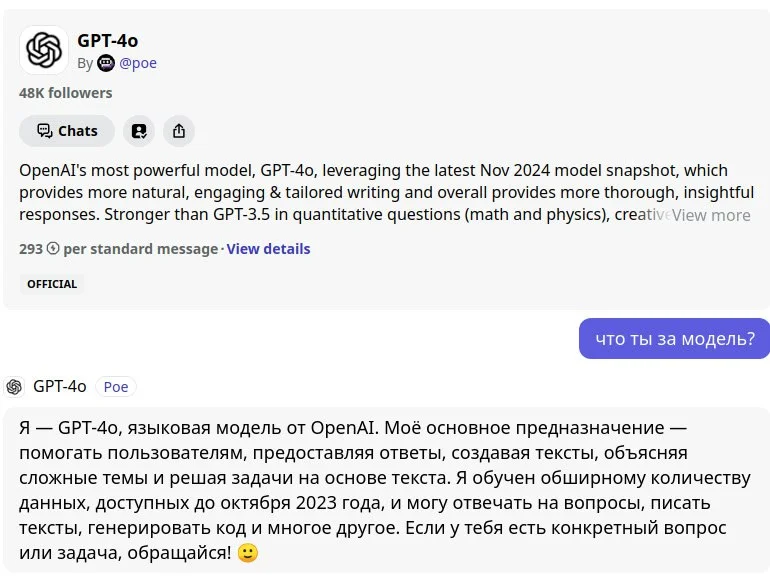Click the GPT-4o bot title heading

[108, 41]
